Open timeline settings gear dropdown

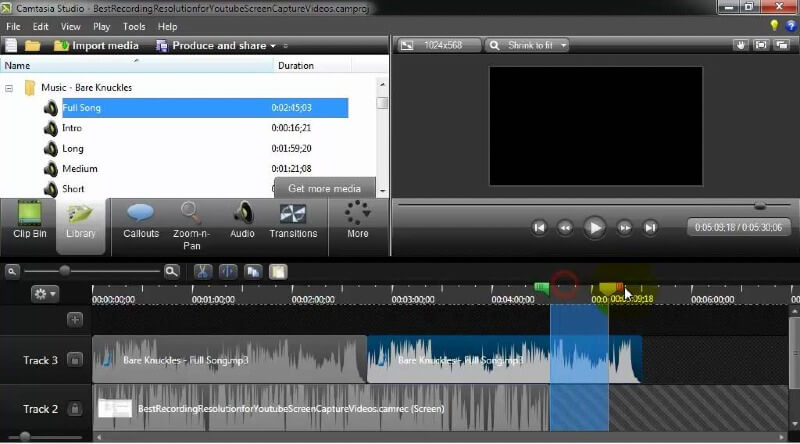pyautogui.click(x=44, y=294)
